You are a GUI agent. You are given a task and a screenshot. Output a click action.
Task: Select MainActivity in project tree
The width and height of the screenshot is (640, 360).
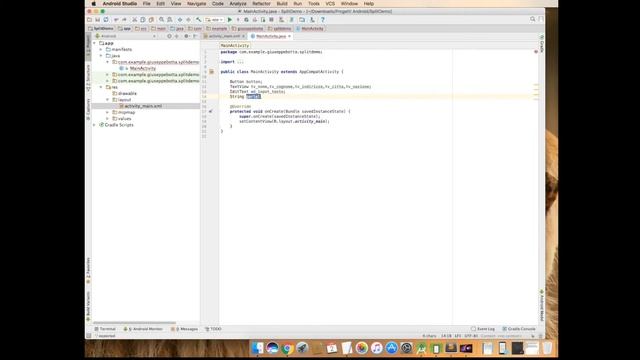pos(142,68)
